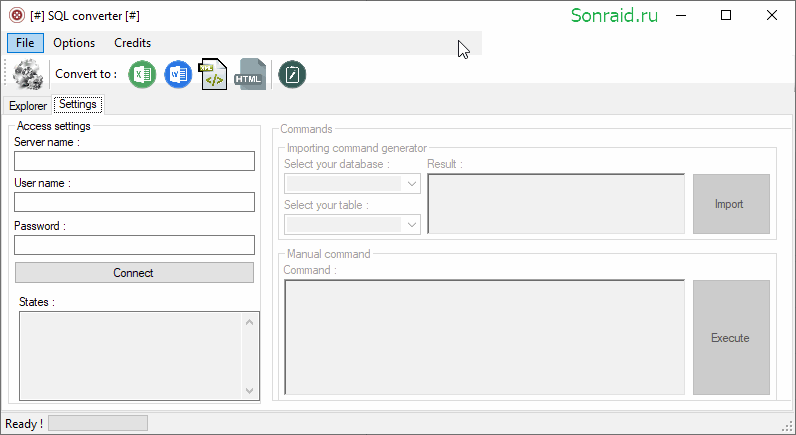
Task: Switch to the Explorer tab
Action: click(x=27, y=106)
